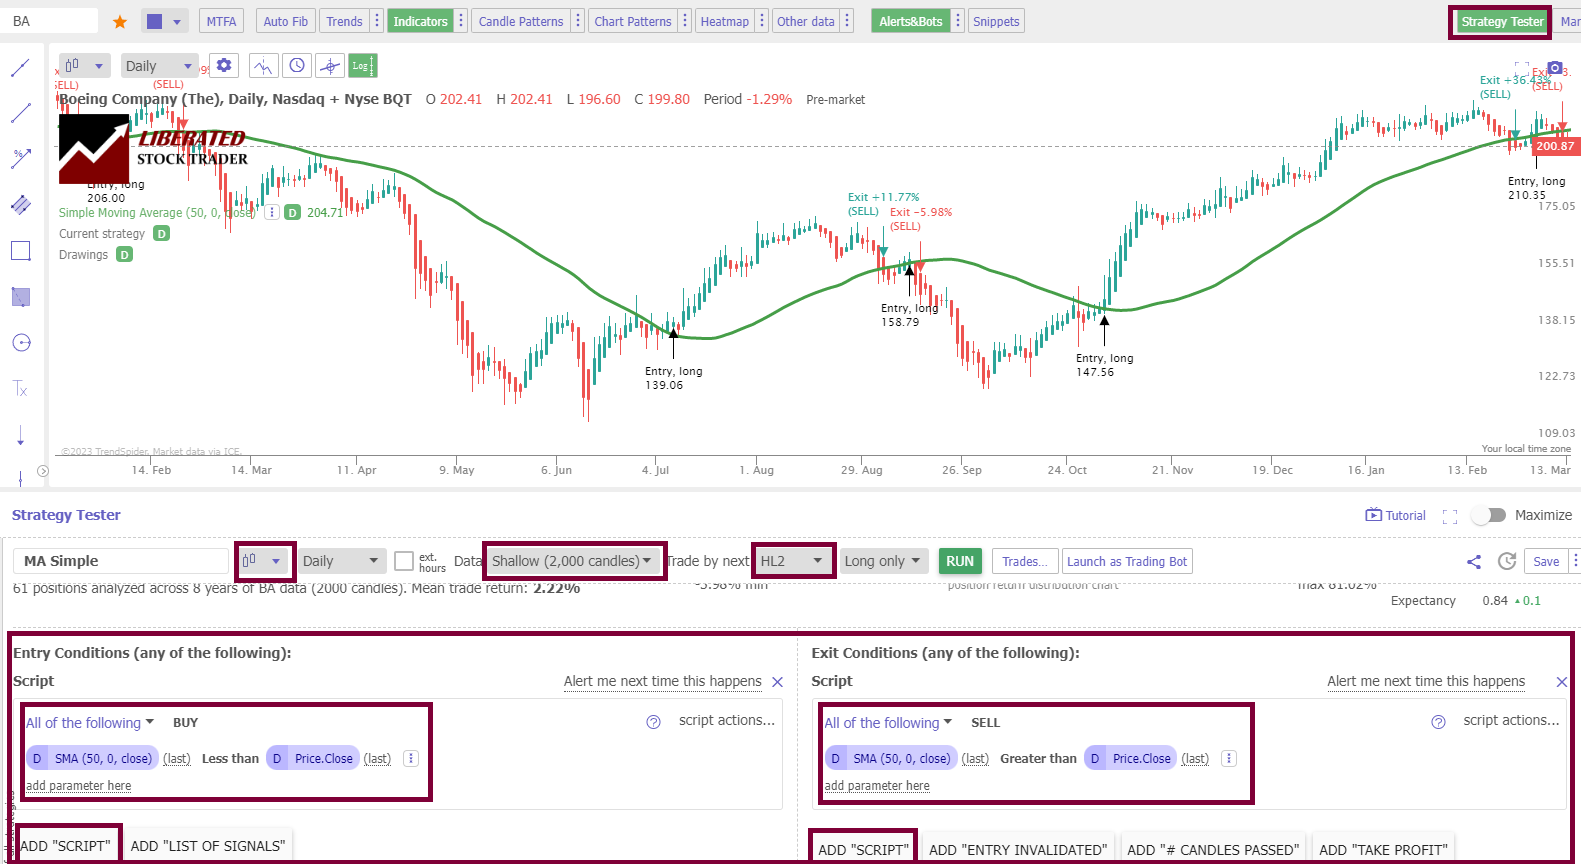Image resolution: width=1581 pixels, height=864 pixels.
Task: Click the green RUN button
Action: (960, 561)
